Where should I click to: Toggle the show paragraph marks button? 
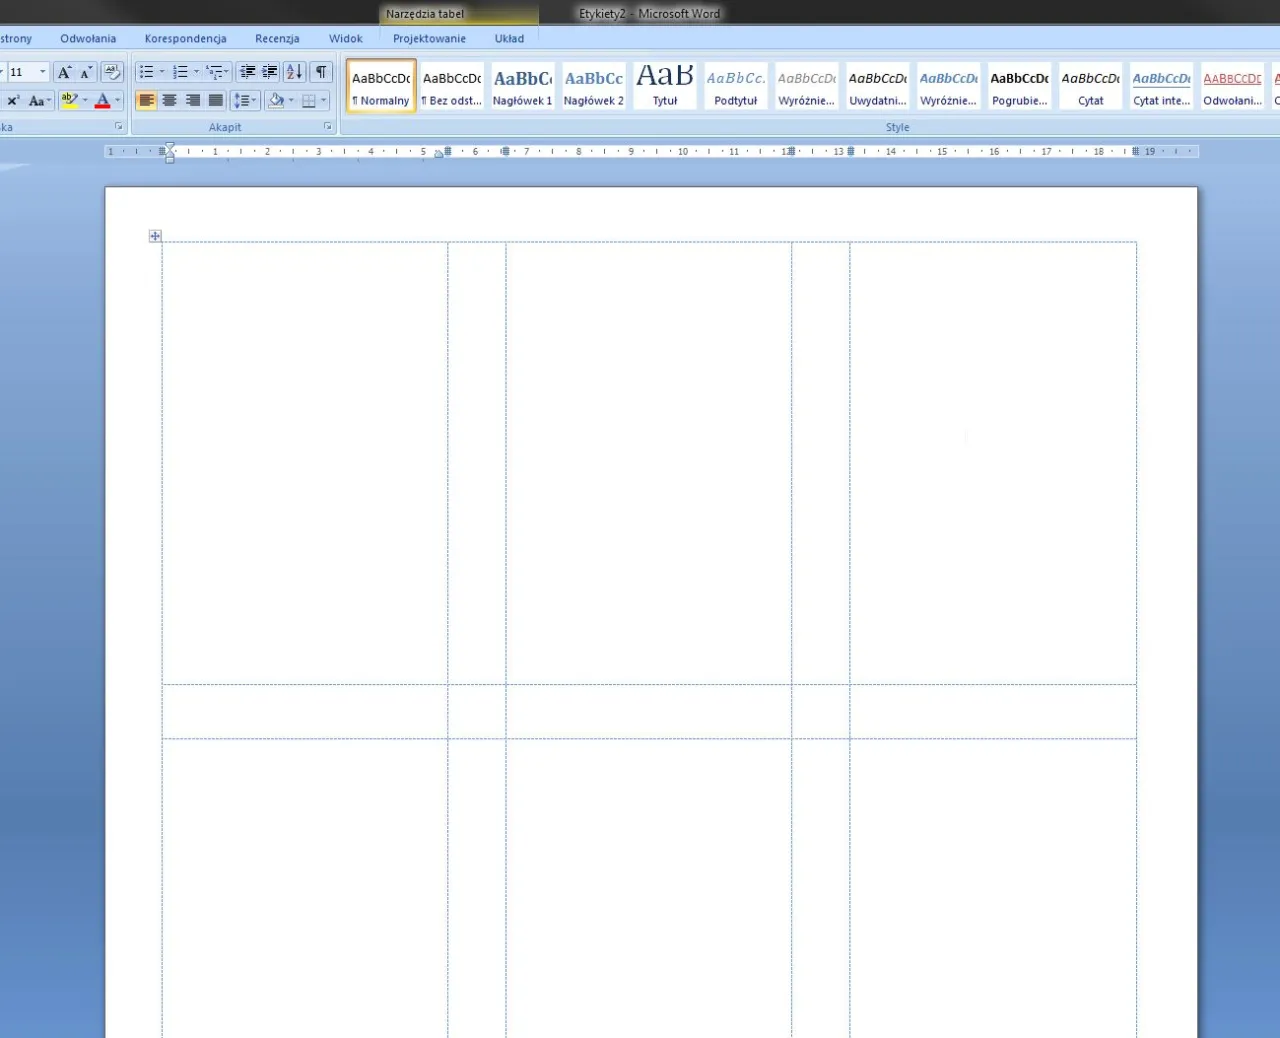(x=321, y=72)
